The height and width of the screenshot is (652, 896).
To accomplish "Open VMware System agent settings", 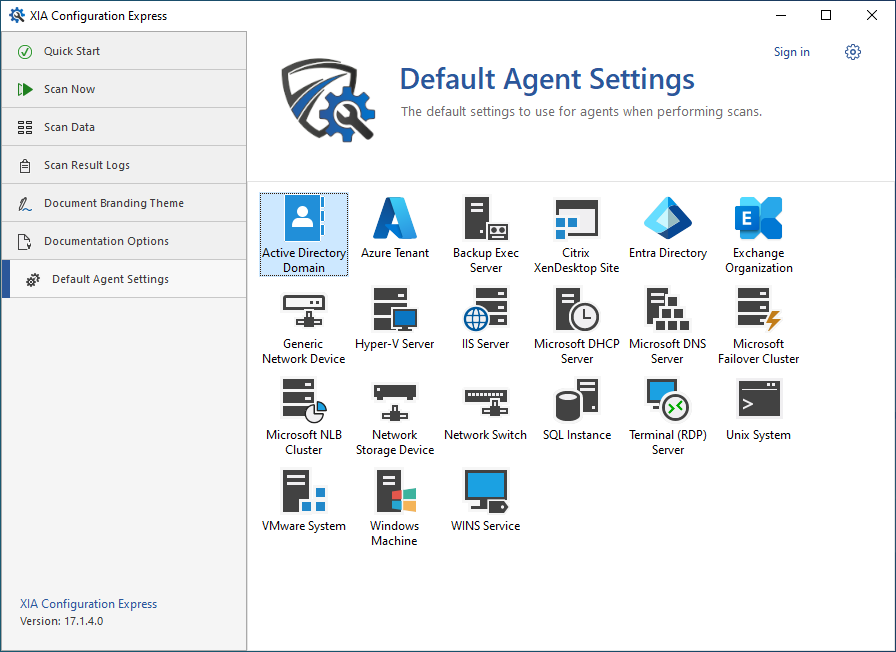I will click(x=303, y=492).
